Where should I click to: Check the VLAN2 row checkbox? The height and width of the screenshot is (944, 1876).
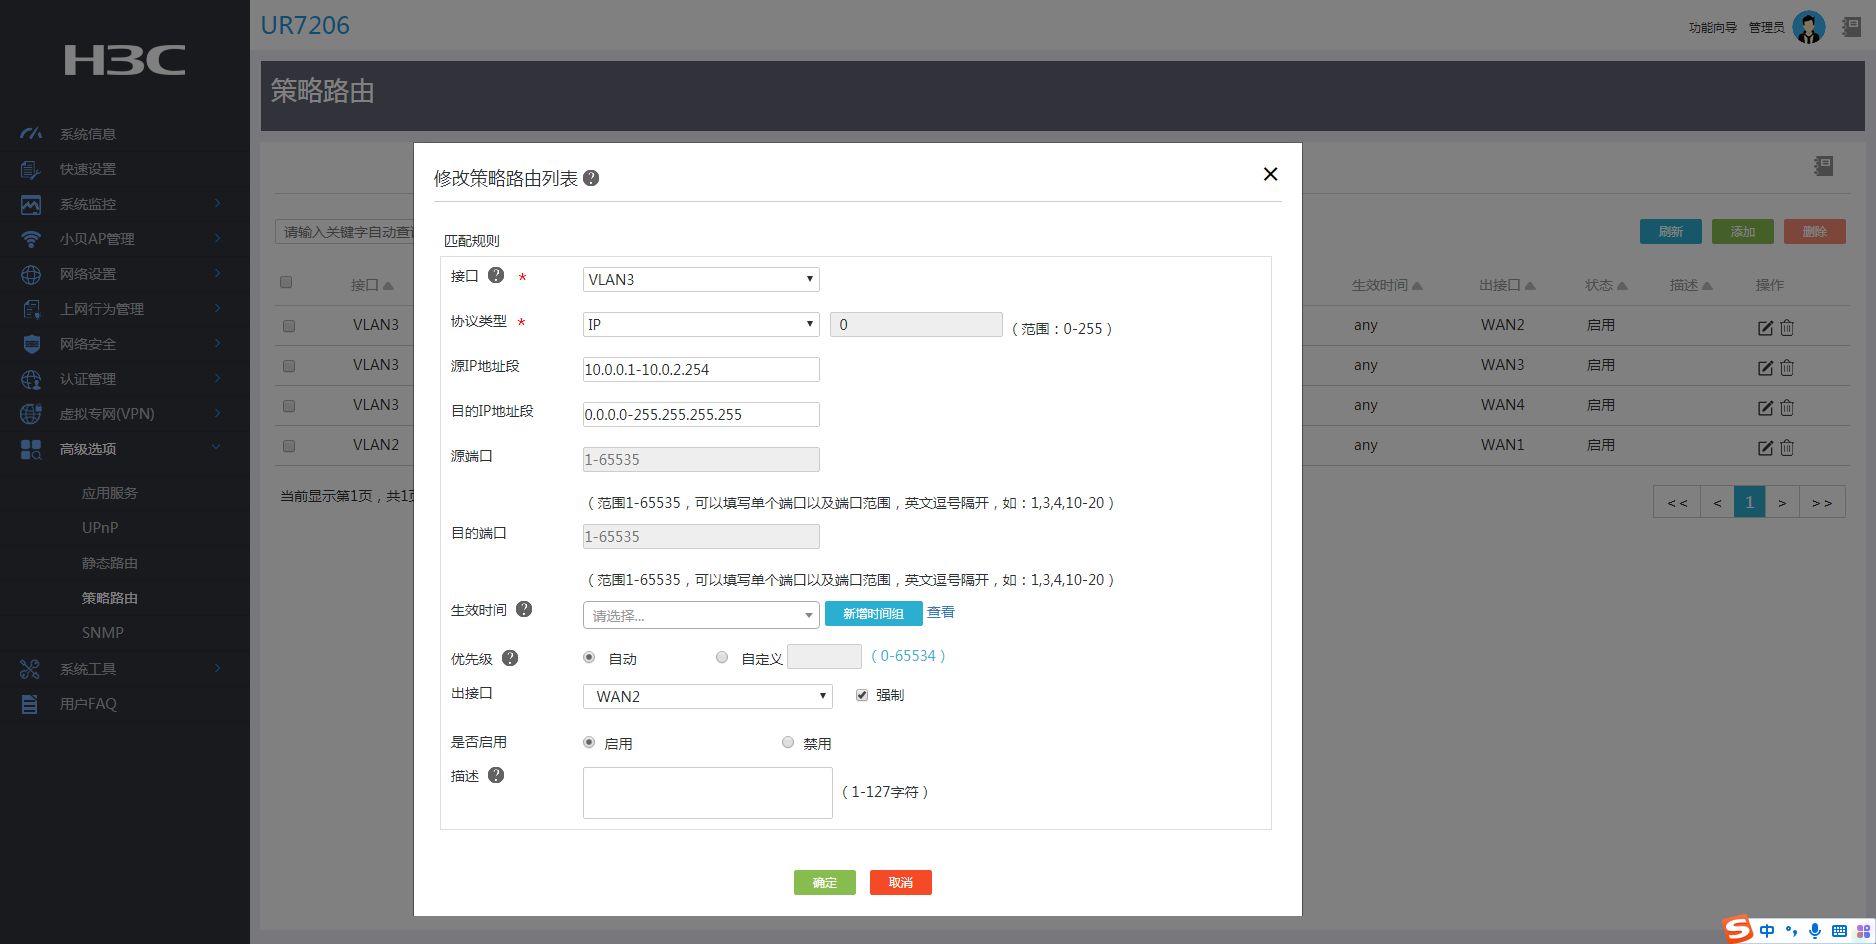coord(289,446)
